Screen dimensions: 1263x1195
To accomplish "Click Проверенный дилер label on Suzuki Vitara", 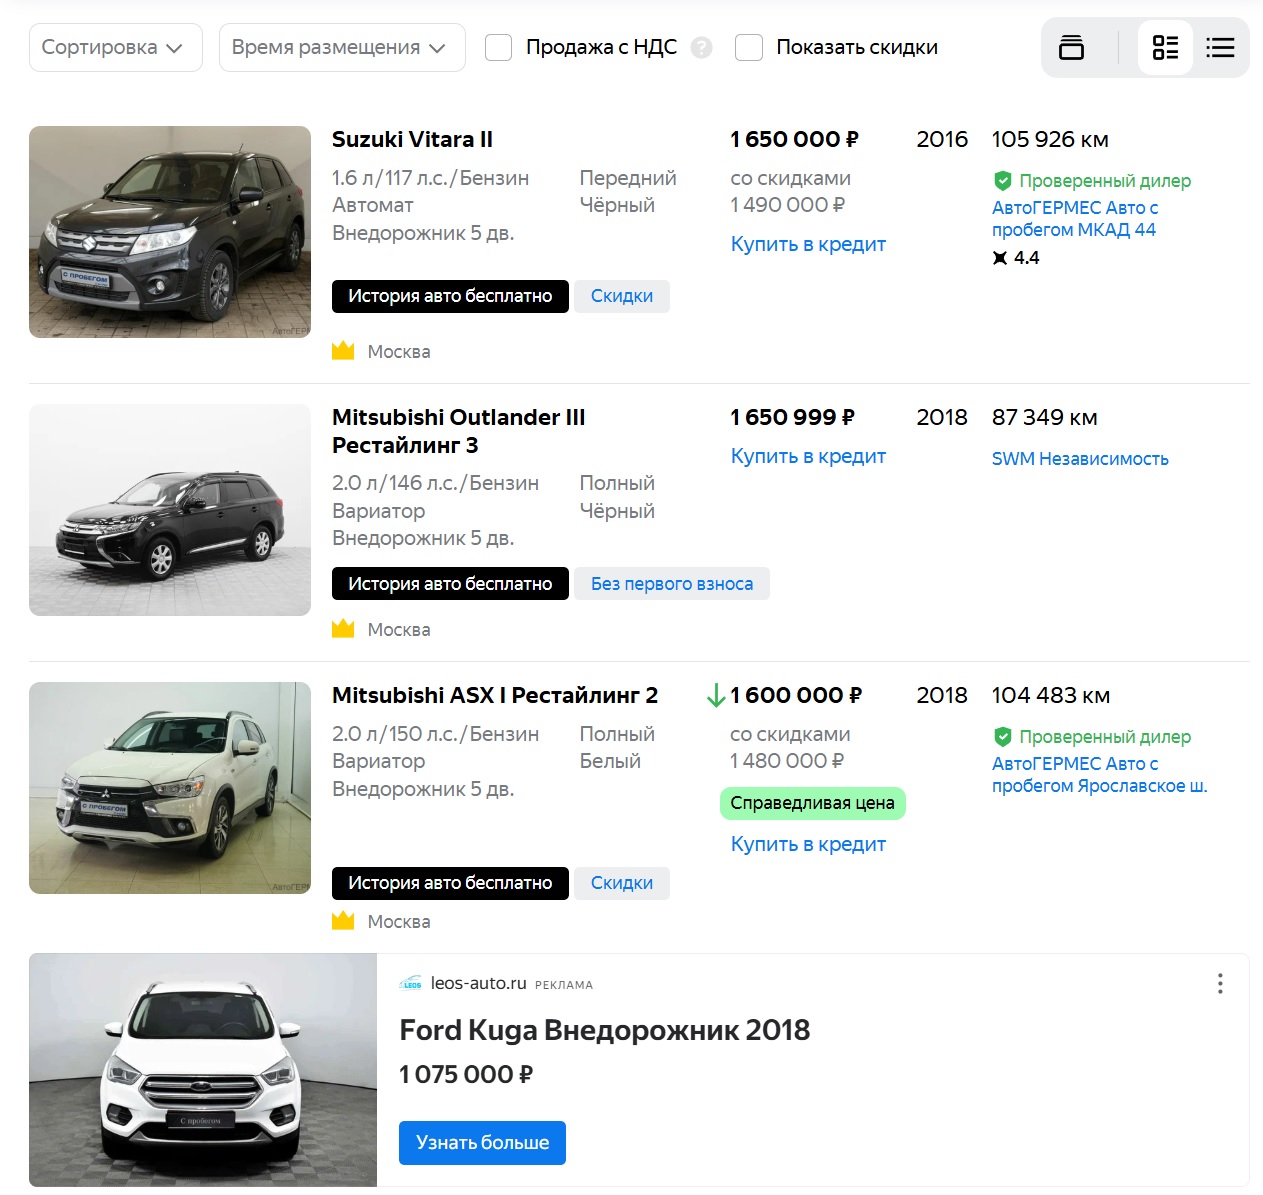I will point(1105,181).
